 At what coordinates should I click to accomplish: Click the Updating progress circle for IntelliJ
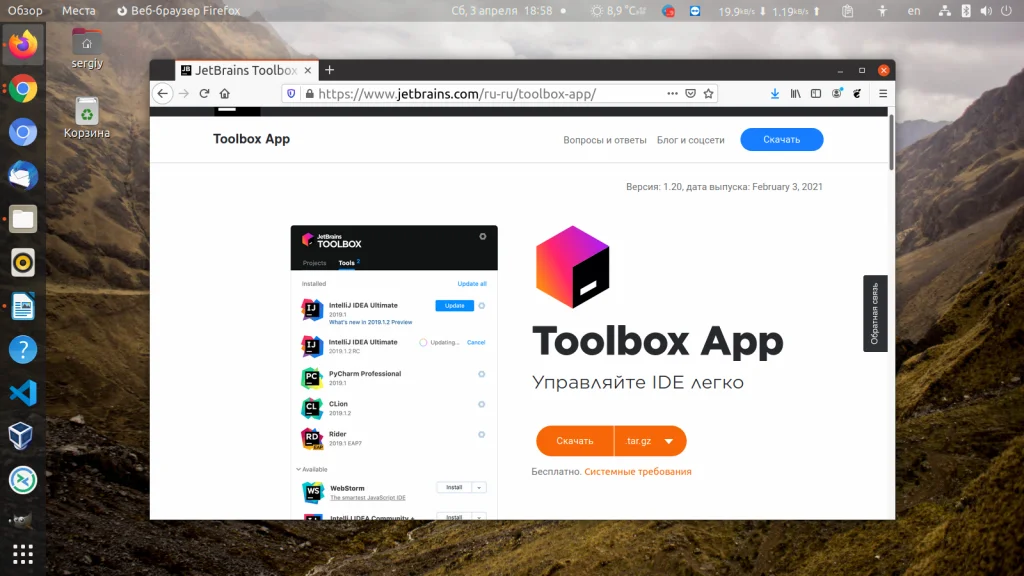424,342
